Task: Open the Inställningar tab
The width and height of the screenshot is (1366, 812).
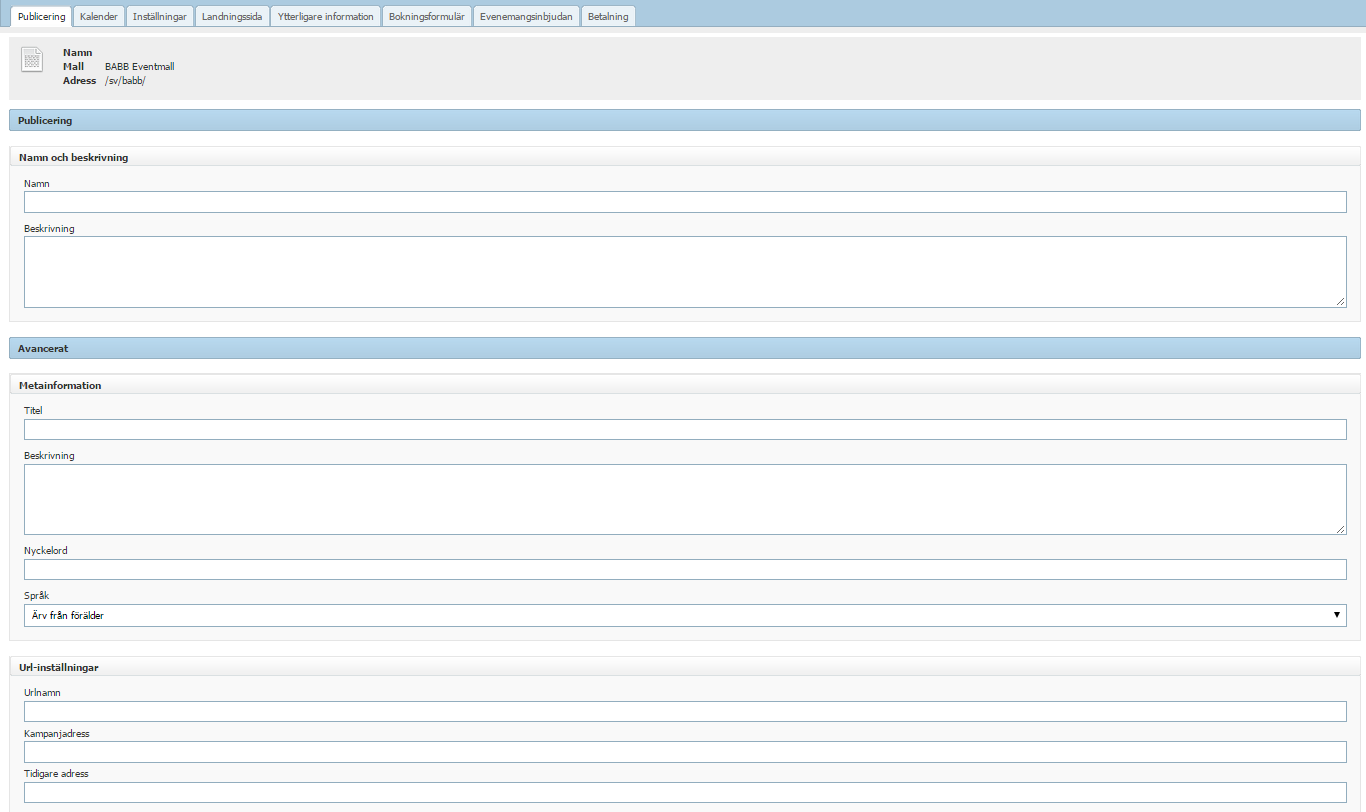Action: coord(160,16)
